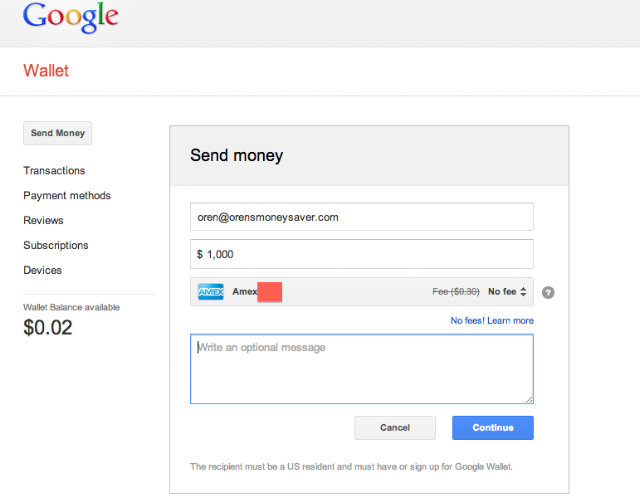The width and height of the screenshot is (640, 503).
Task: Select Devices in the sidebar
Action: coord(42,270)
